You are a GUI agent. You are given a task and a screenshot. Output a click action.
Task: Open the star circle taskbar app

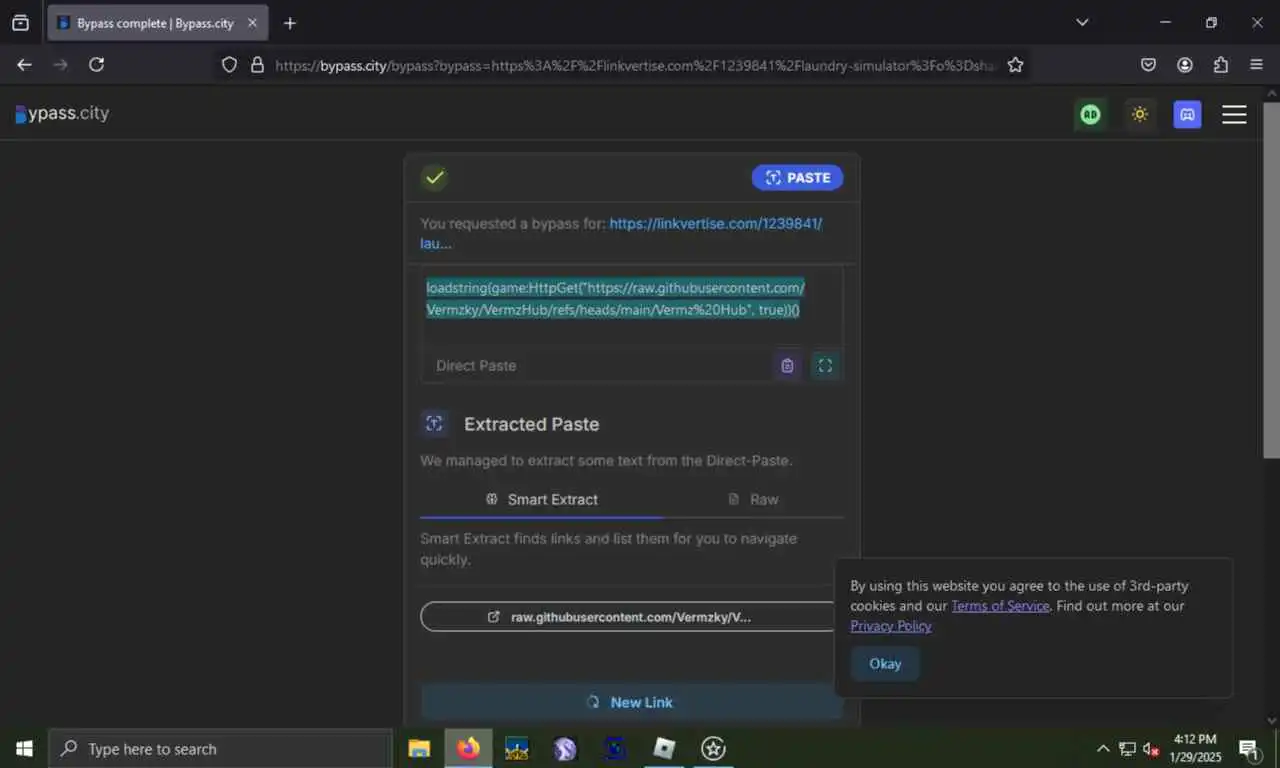click(x=713, y=748)
